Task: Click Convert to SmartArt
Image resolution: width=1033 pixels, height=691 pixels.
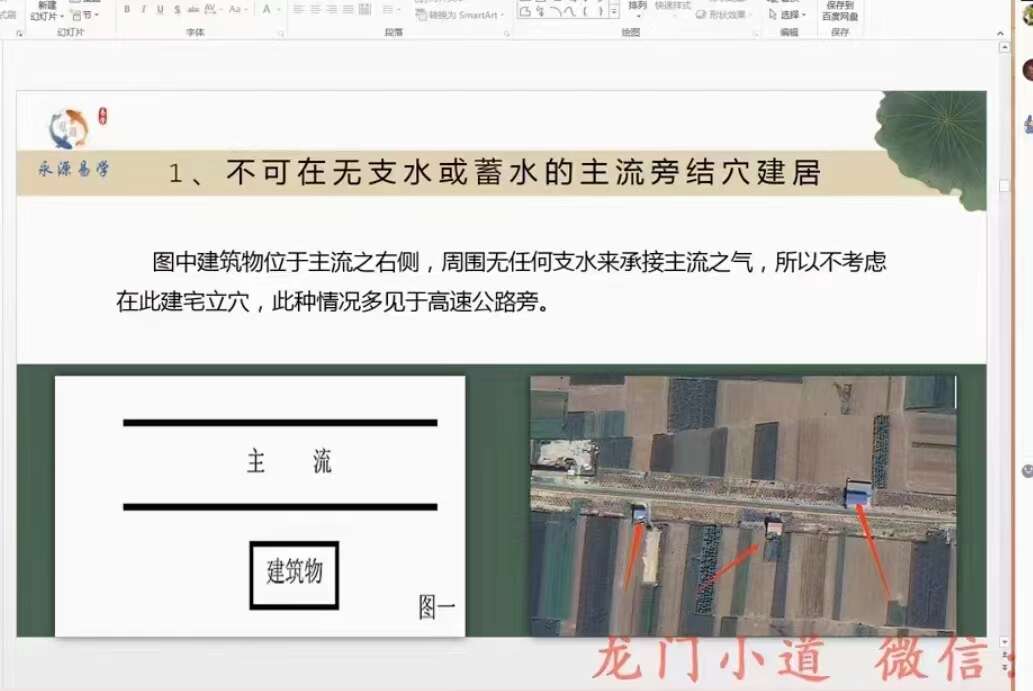Action: point(461,15)
